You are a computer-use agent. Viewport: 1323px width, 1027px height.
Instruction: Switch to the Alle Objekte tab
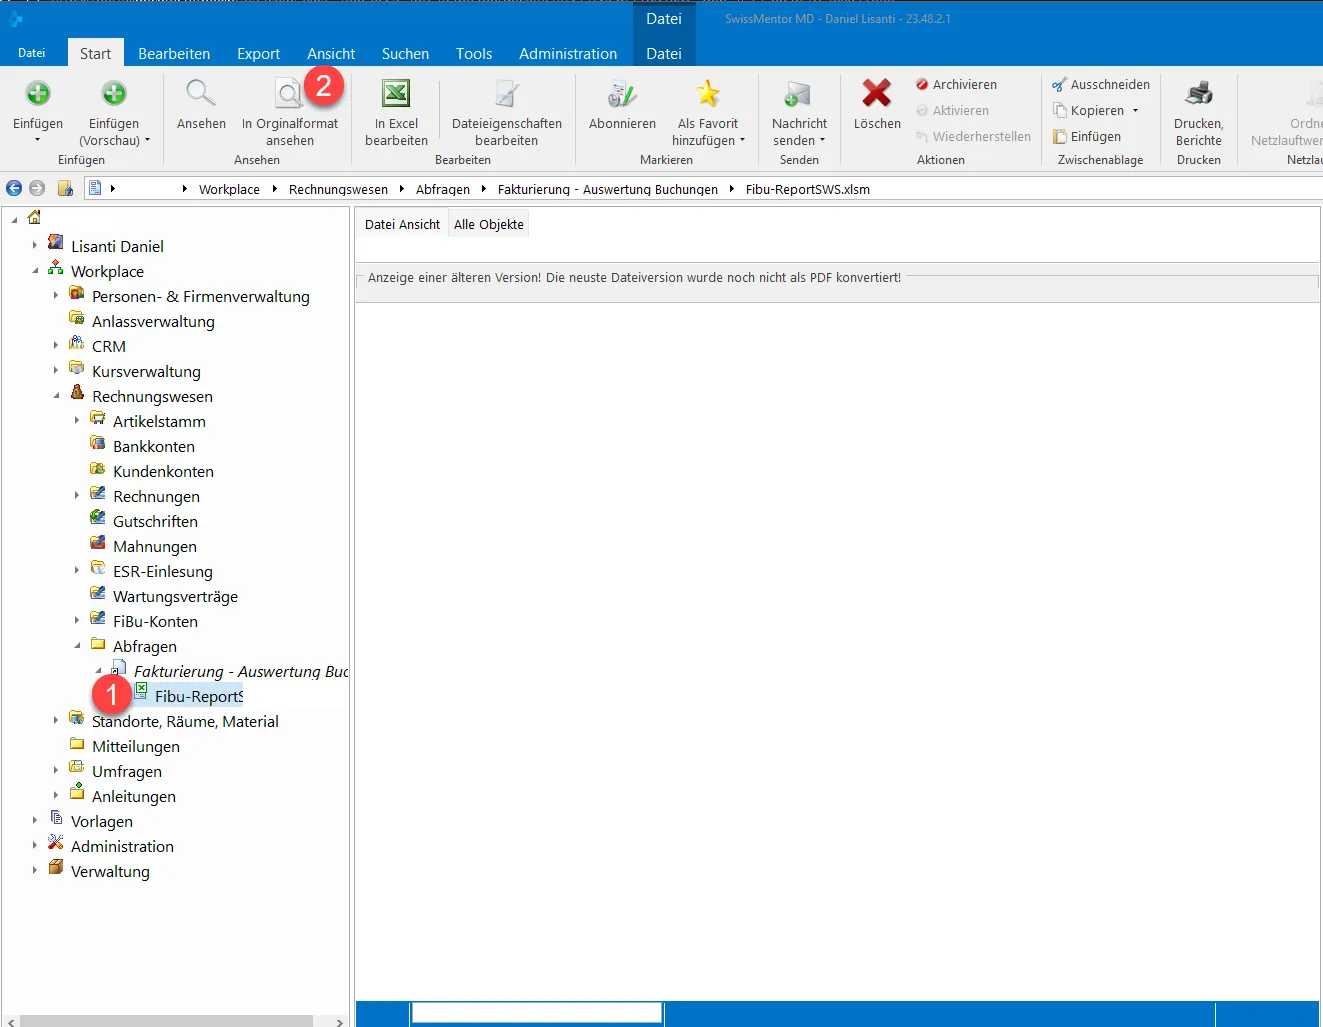click(489, 225)
